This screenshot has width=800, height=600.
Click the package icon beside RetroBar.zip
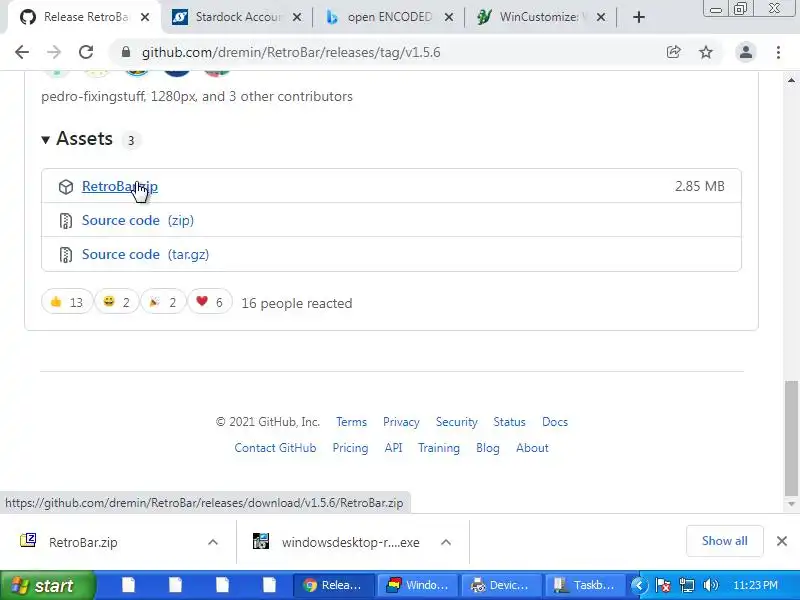pyautogui.click(x=66, y=187)
